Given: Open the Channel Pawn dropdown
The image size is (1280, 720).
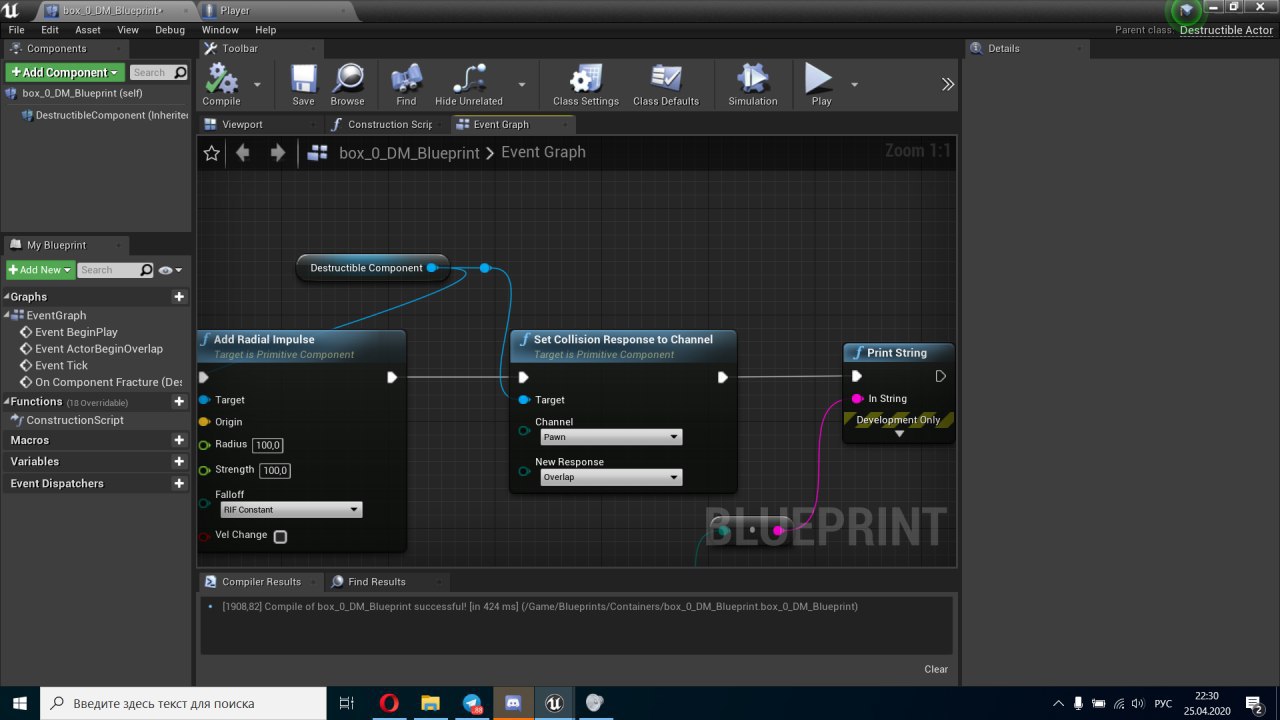Looking at the screenshot, I should [x=610, y=437].
